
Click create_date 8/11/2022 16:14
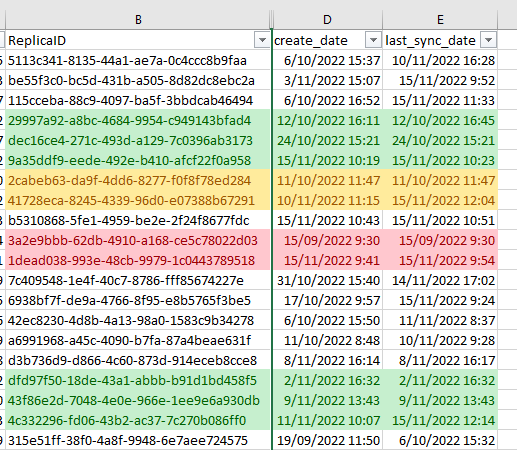327,360
